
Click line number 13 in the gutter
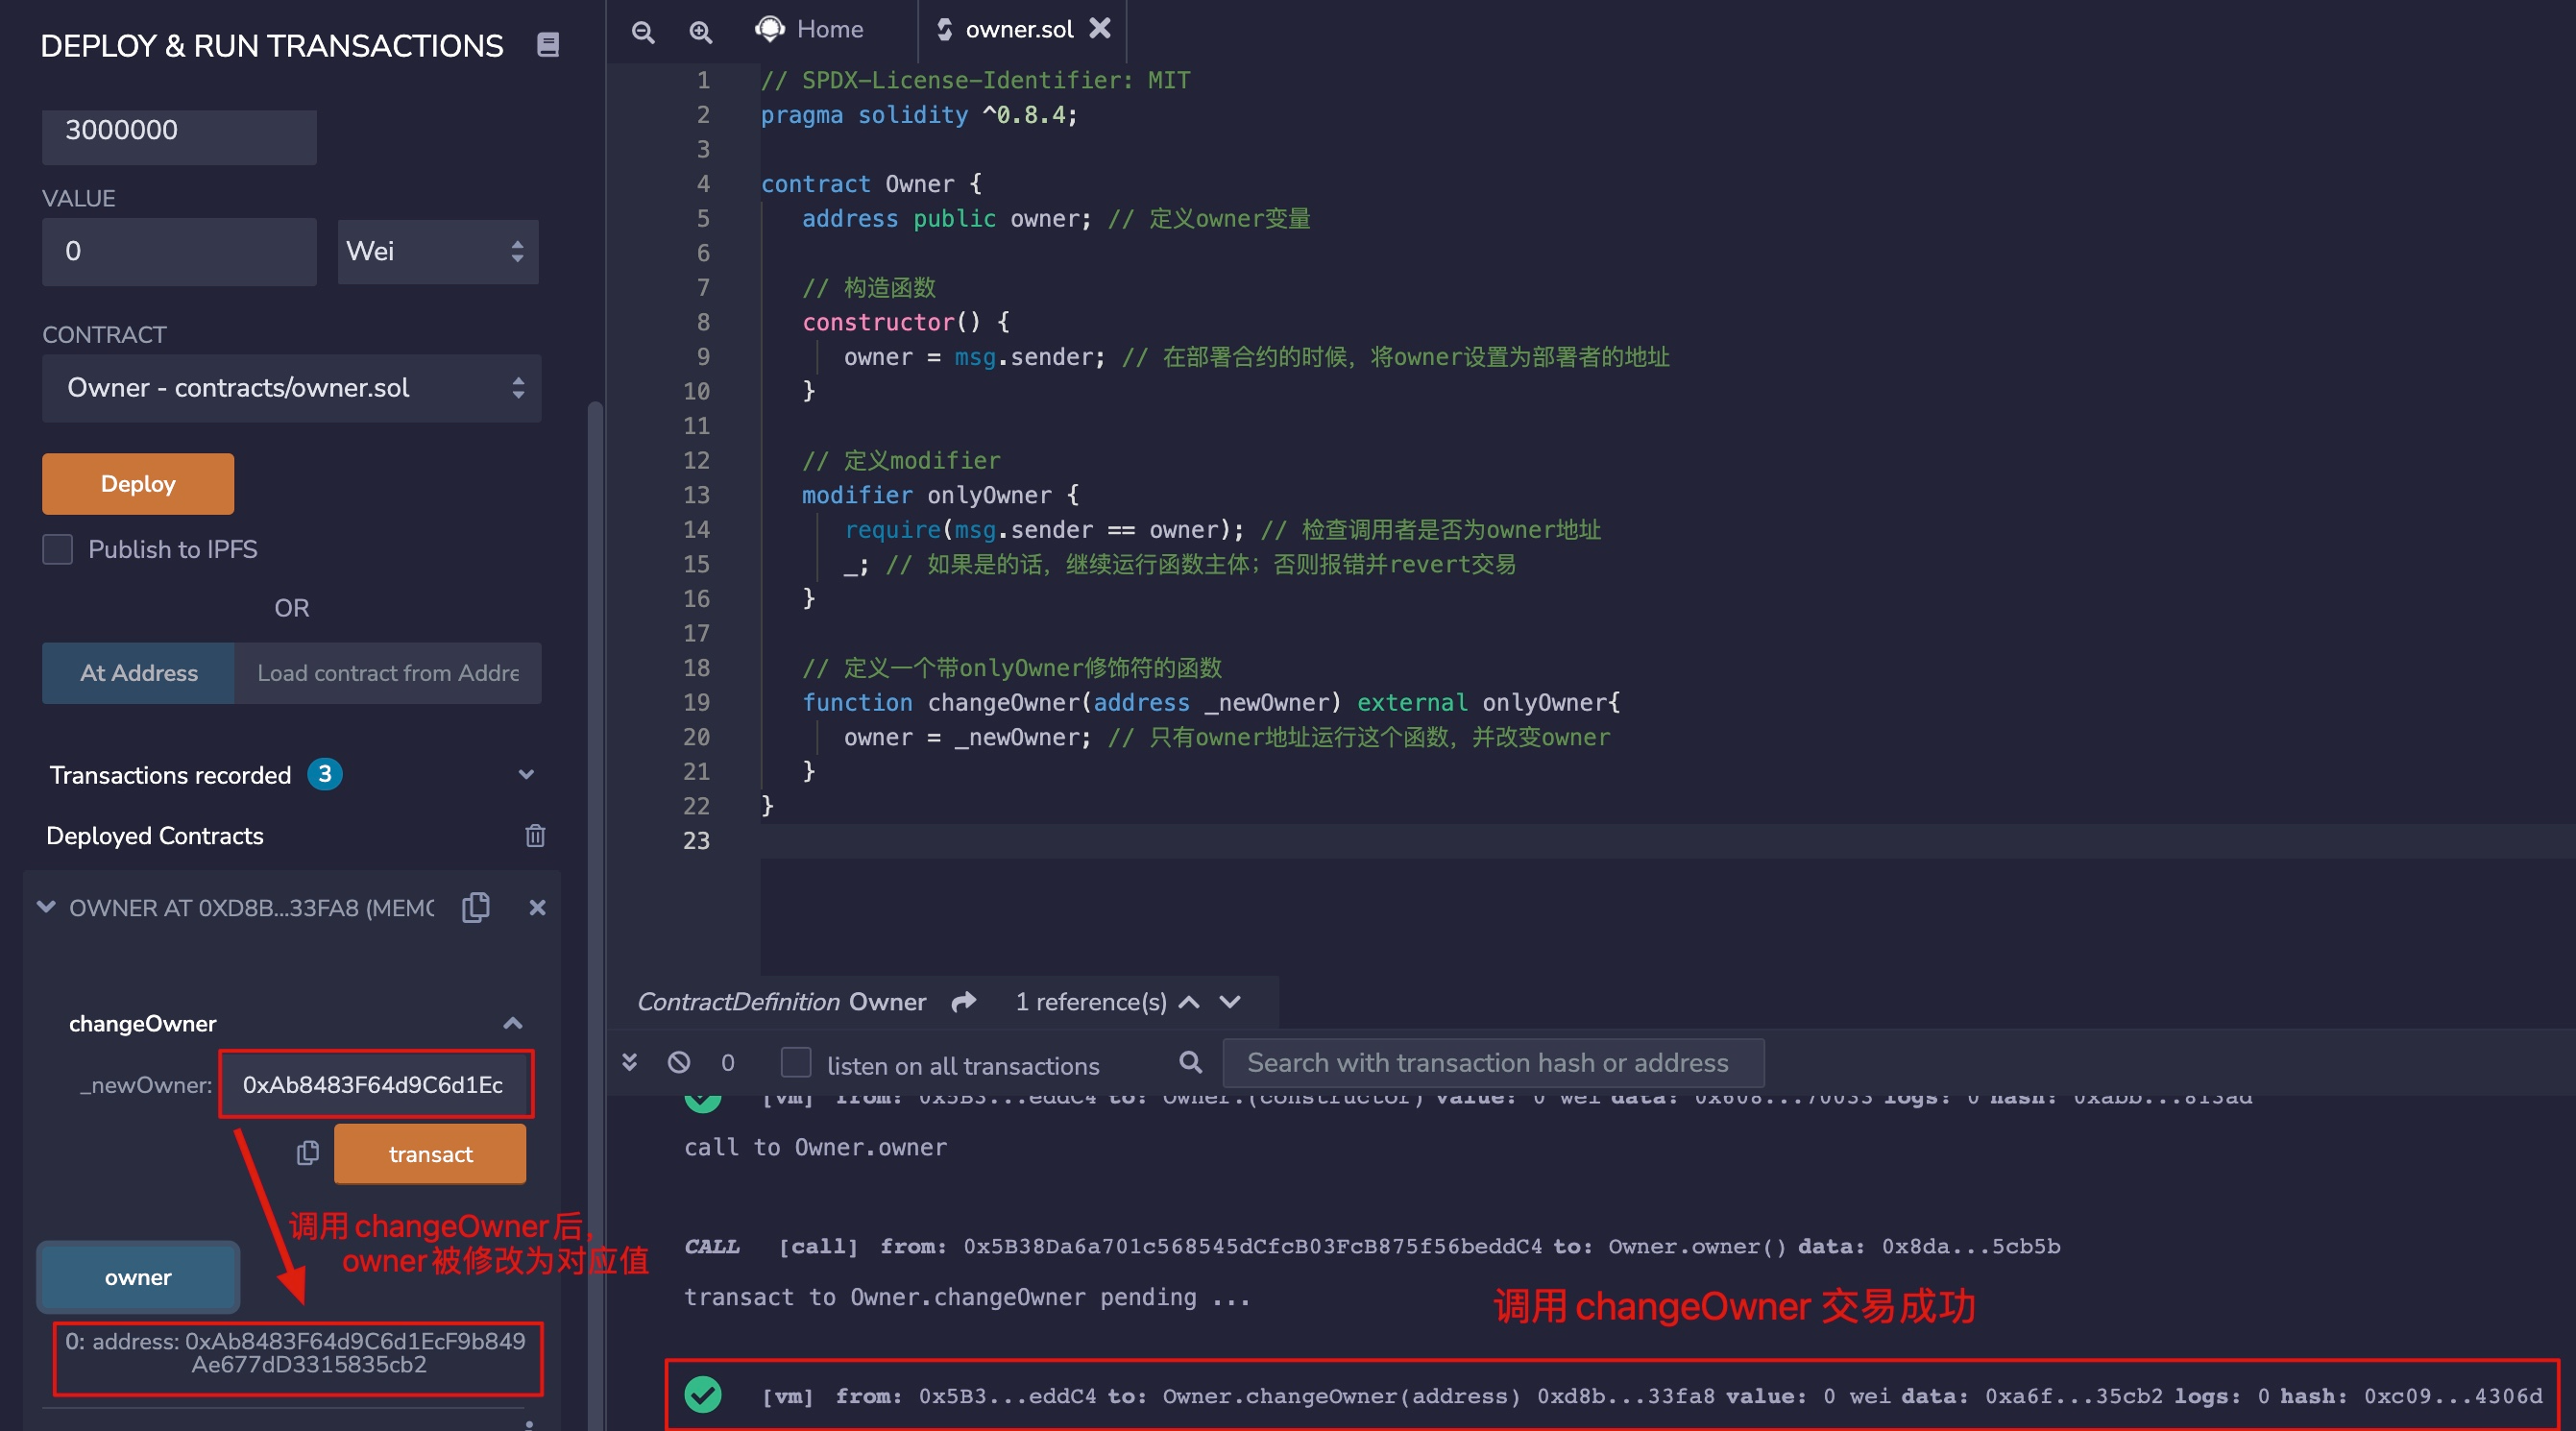696,495
